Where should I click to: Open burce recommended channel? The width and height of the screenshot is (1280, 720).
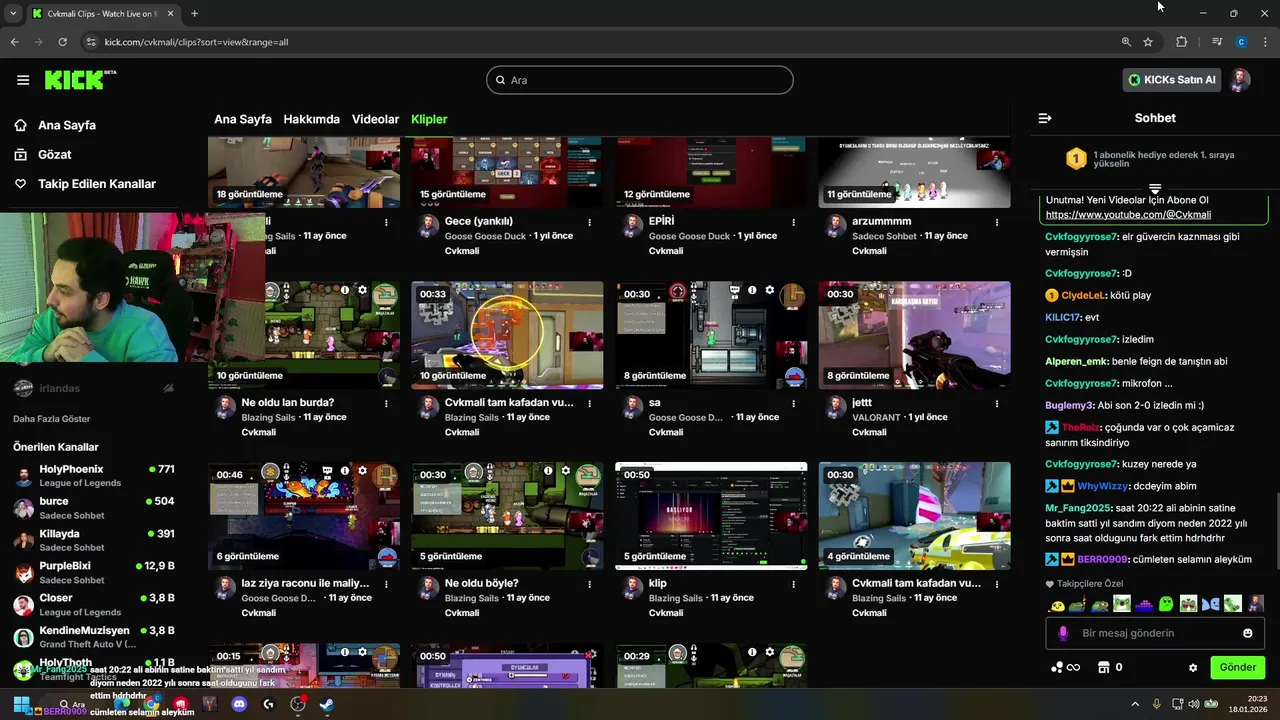95,507
